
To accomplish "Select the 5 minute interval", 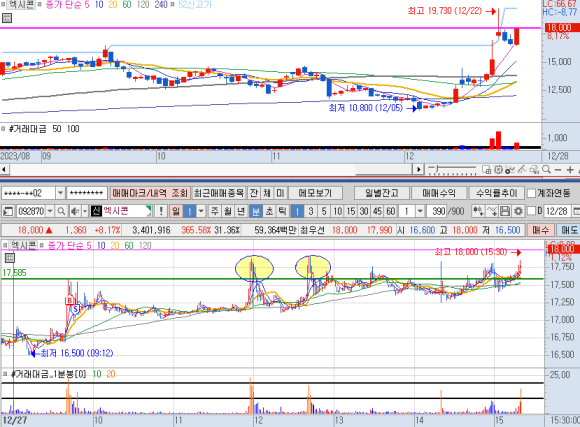I will tap(324, 211).
